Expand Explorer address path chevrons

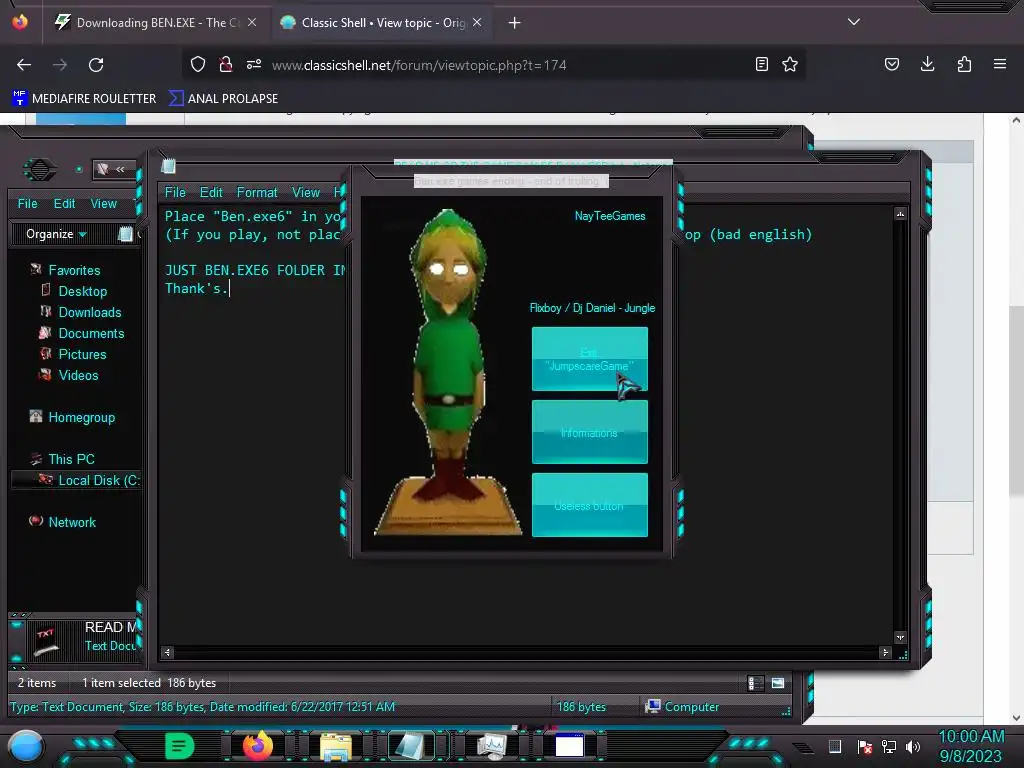pos(120,169)
